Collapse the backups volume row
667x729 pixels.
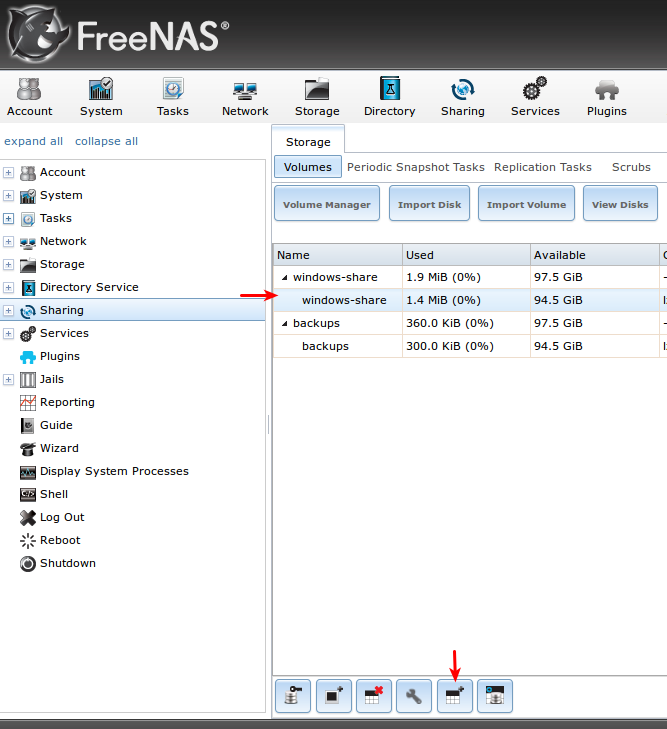(284, 324)
